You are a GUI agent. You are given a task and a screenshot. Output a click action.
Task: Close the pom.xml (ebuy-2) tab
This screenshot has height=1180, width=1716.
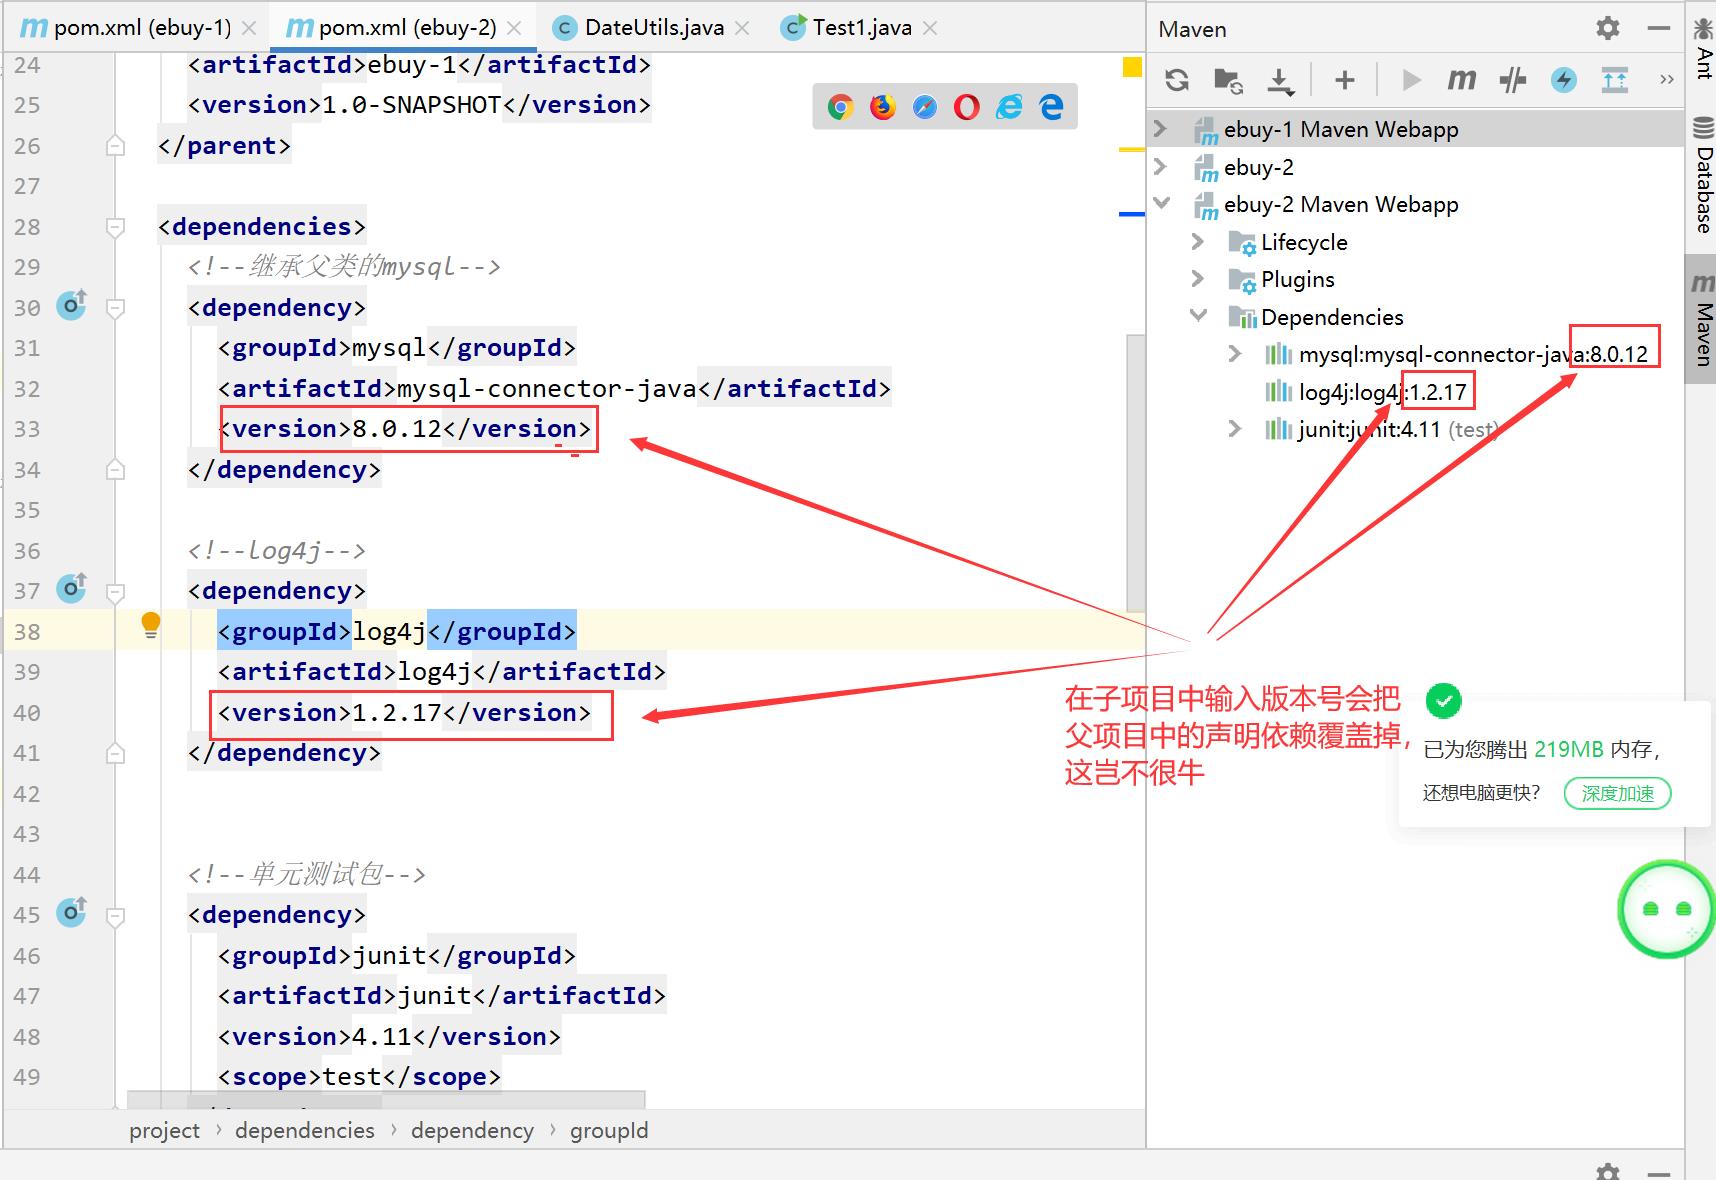tap(514, 28)
